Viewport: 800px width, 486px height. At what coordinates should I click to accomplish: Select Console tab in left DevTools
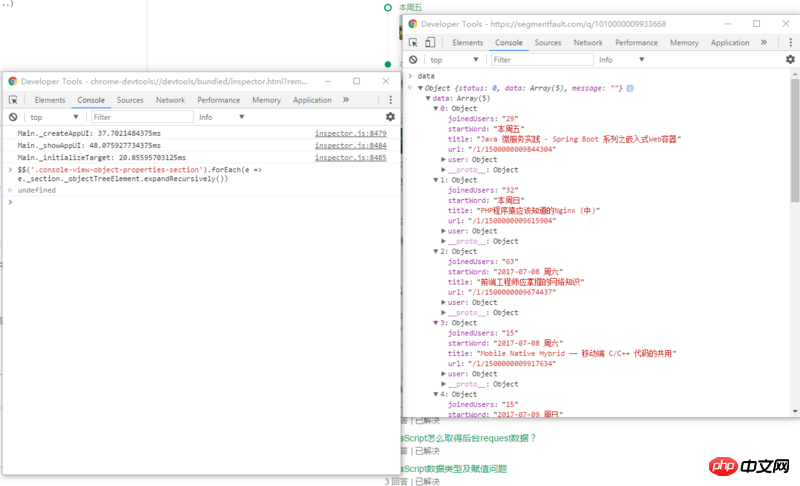click(91, 100)
